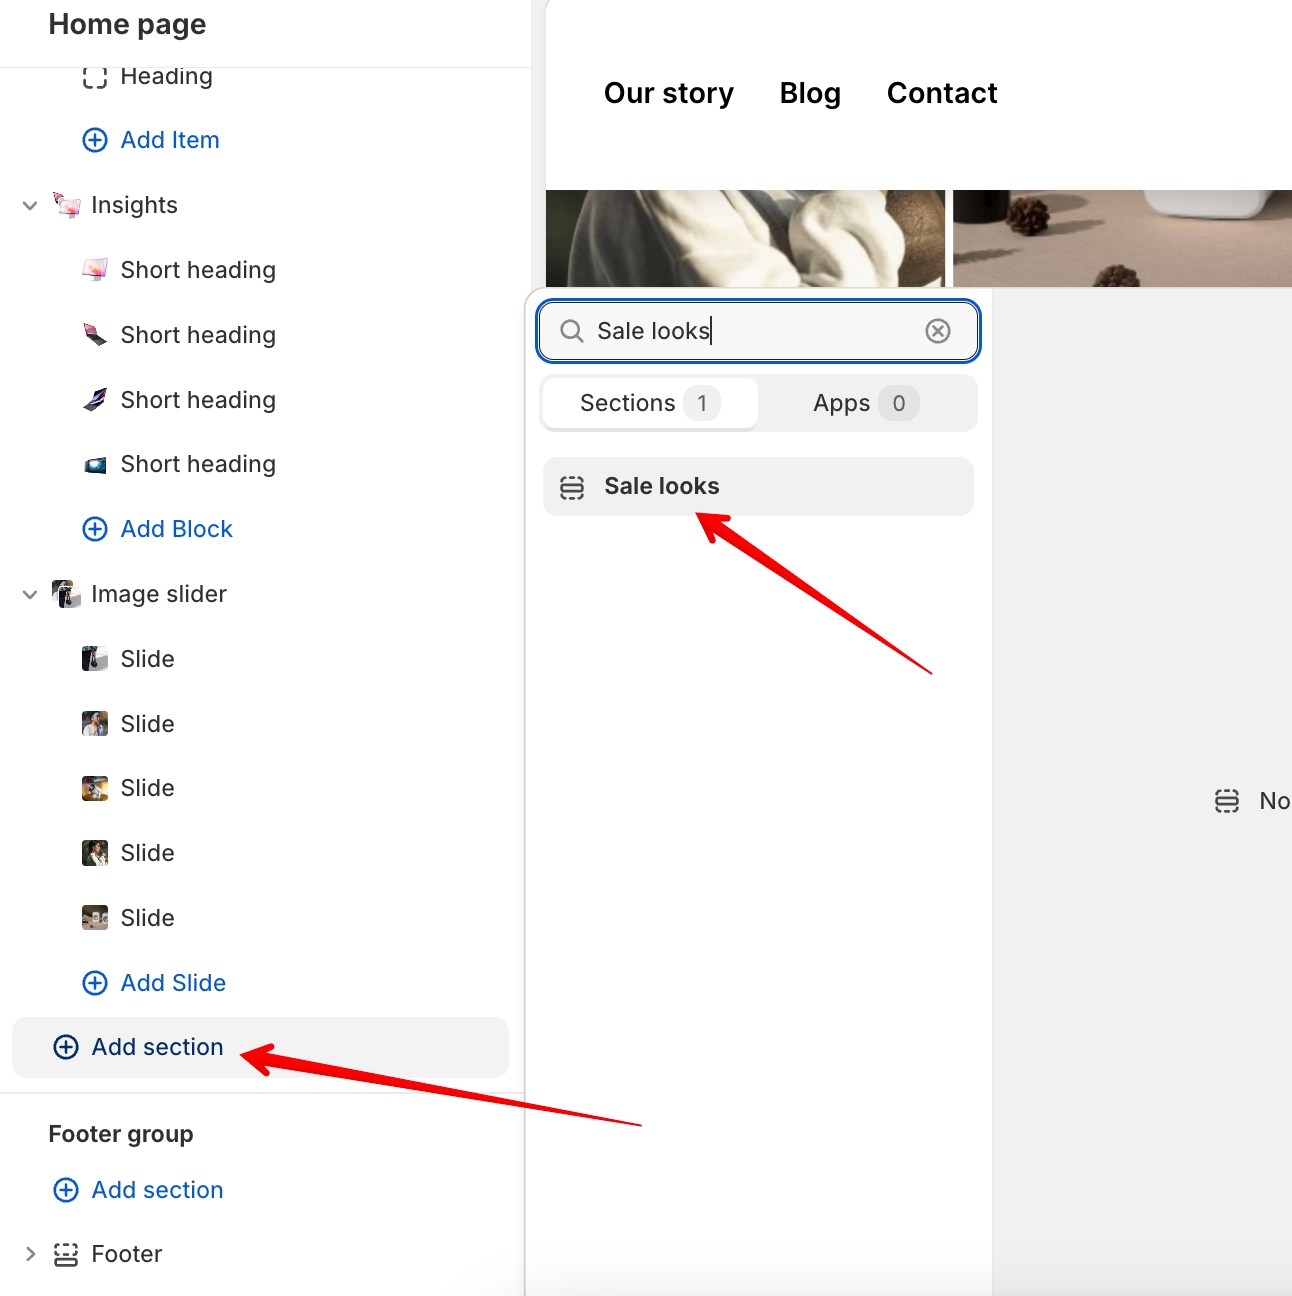The image size is (1292, 1296).
Task: Click the Footer section icon
Action: point(66,1254)
